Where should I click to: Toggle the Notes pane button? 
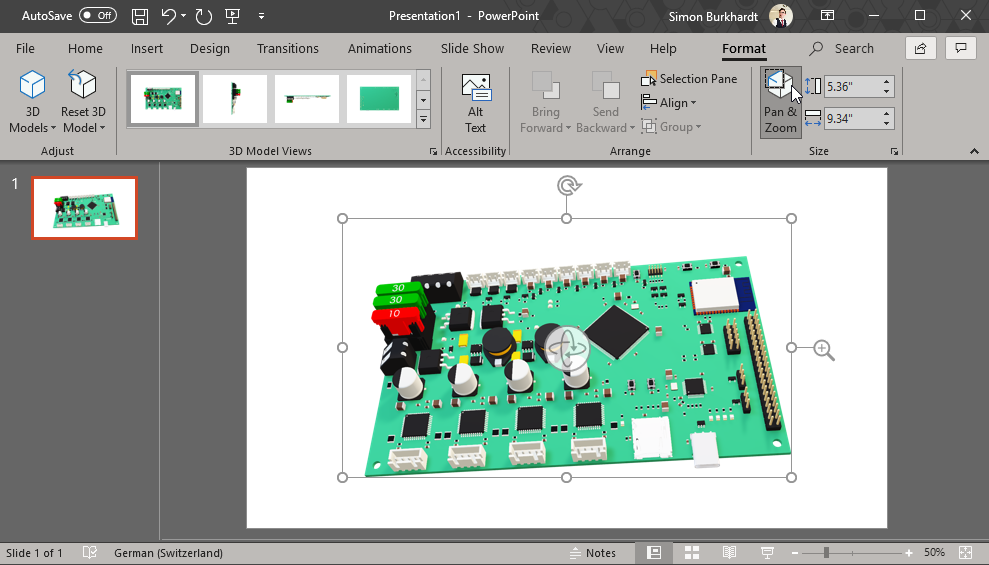[592, 553]
